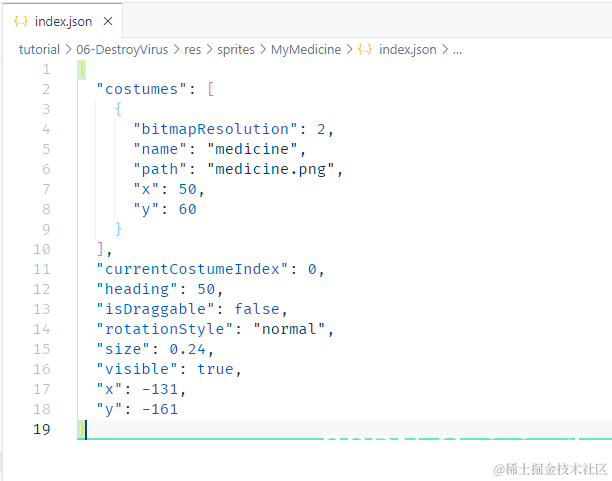
Task: Click the costume y value 60
Action: (x=188, y=209)
